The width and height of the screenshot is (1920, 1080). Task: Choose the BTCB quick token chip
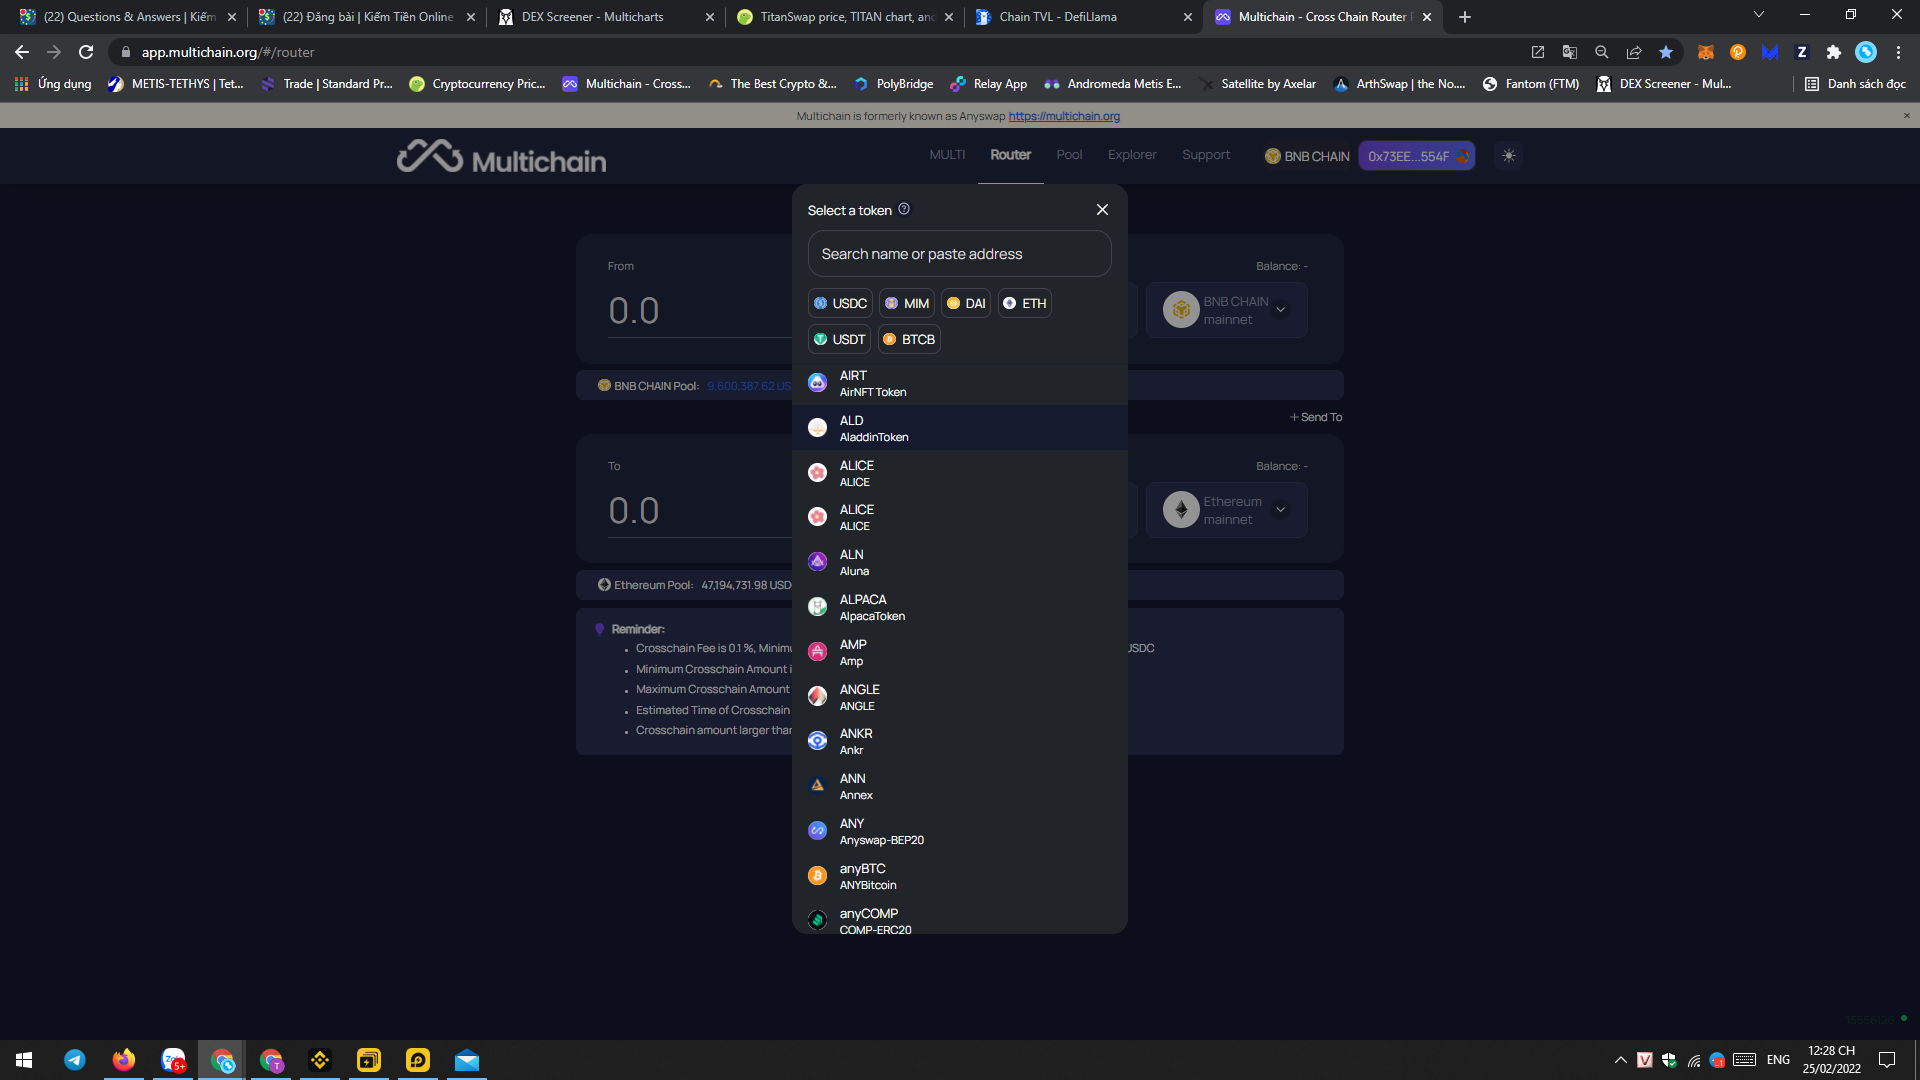click(x=909, y=340)
